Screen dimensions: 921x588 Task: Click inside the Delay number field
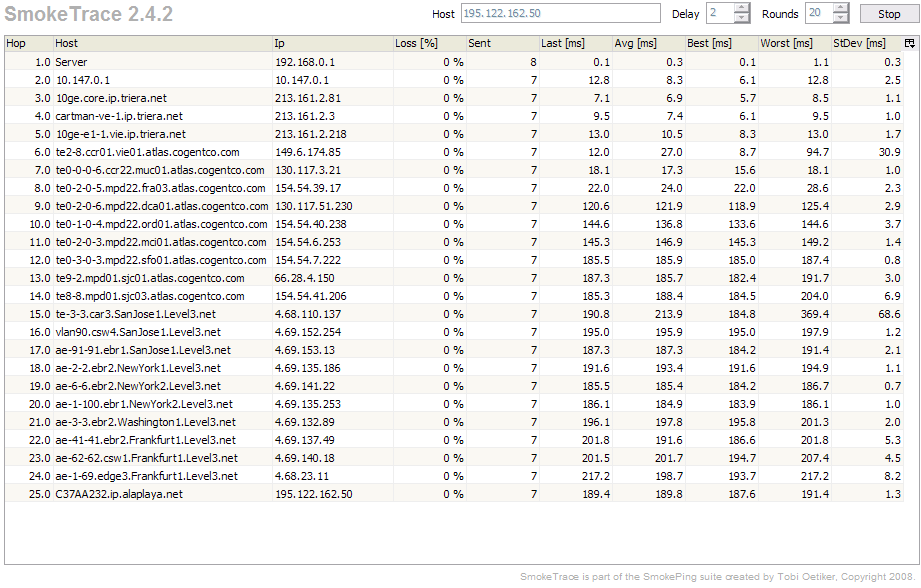click(720, 14)
